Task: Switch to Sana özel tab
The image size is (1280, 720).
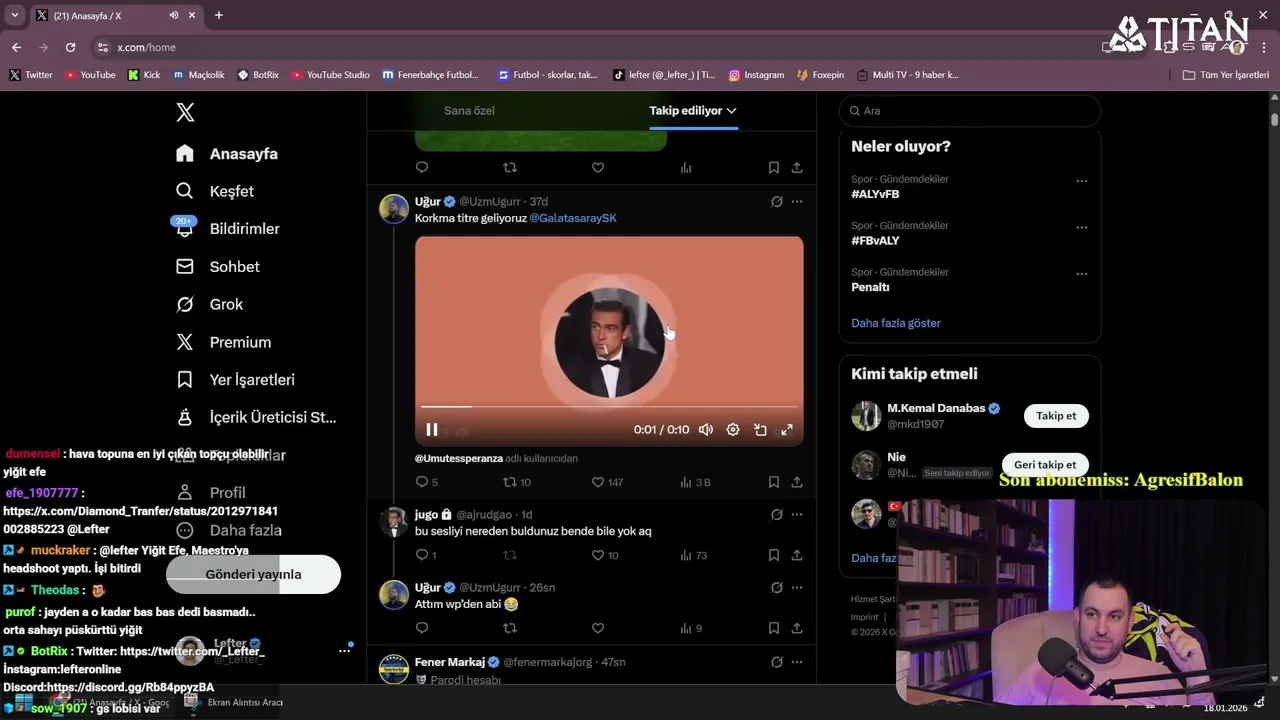Action: (469, 111)
